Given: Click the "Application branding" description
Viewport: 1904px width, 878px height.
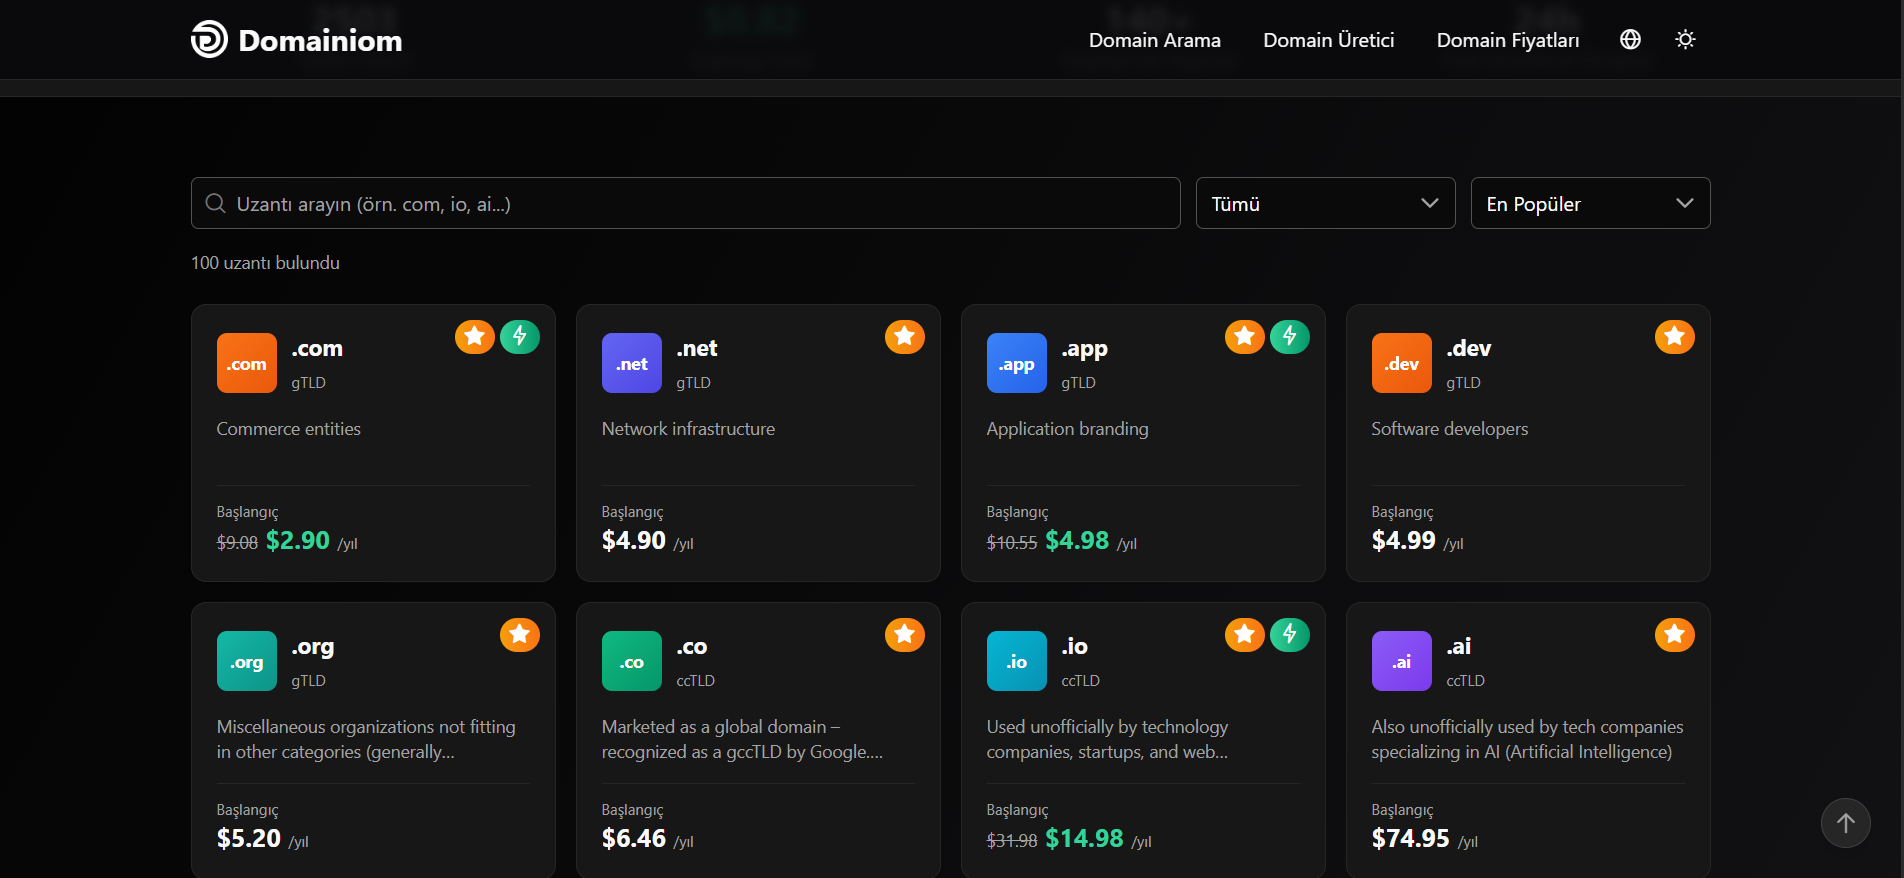Looking at the screenshot, I should [1068, 430].
